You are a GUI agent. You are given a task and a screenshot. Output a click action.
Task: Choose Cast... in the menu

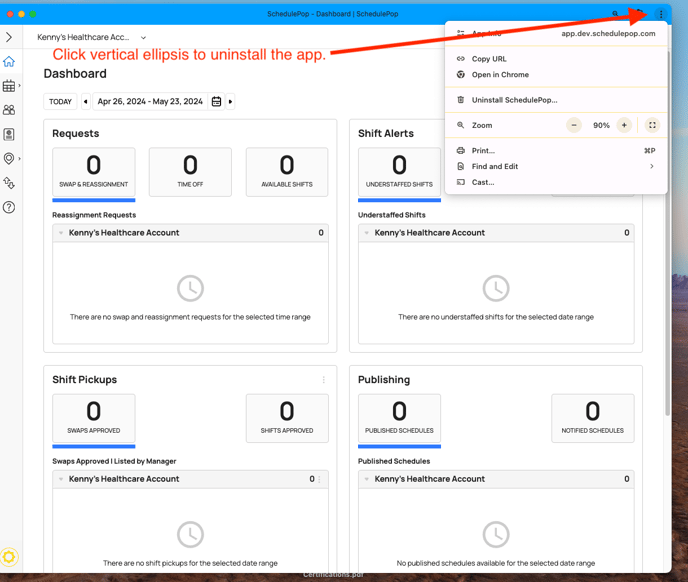pyautogui.click(x=556, y=182)
